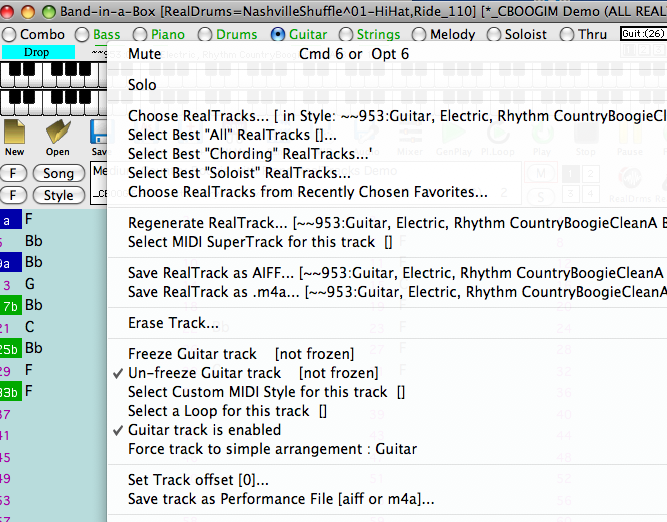The image size is (667, 522).
Task: Click the F chord cell at bar 29
Action: (29, 370)
